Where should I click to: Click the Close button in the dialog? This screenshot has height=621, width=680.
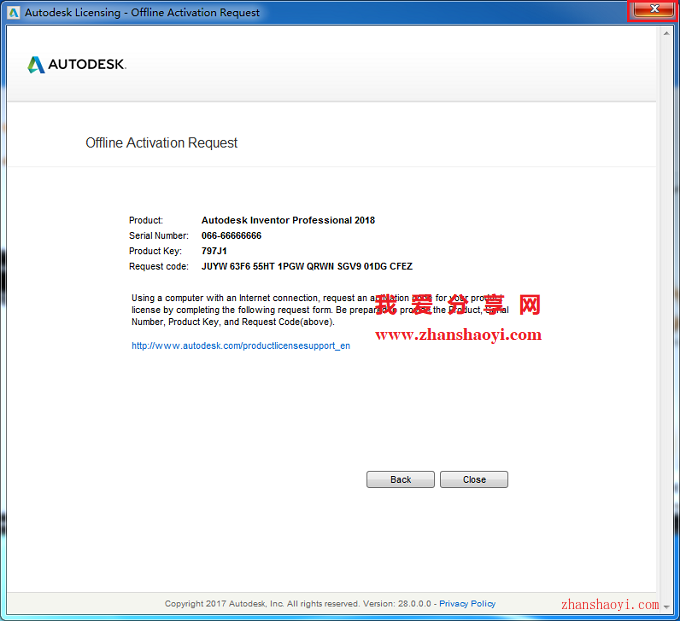pyautogui.click(x=474, y=479)
